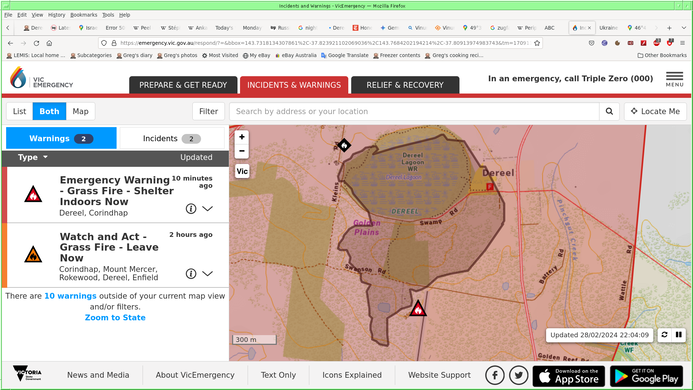Sort by the Updated column
The height and width of the screenshot is (390, 693).
pyautogui.click(x=196, y=157)
